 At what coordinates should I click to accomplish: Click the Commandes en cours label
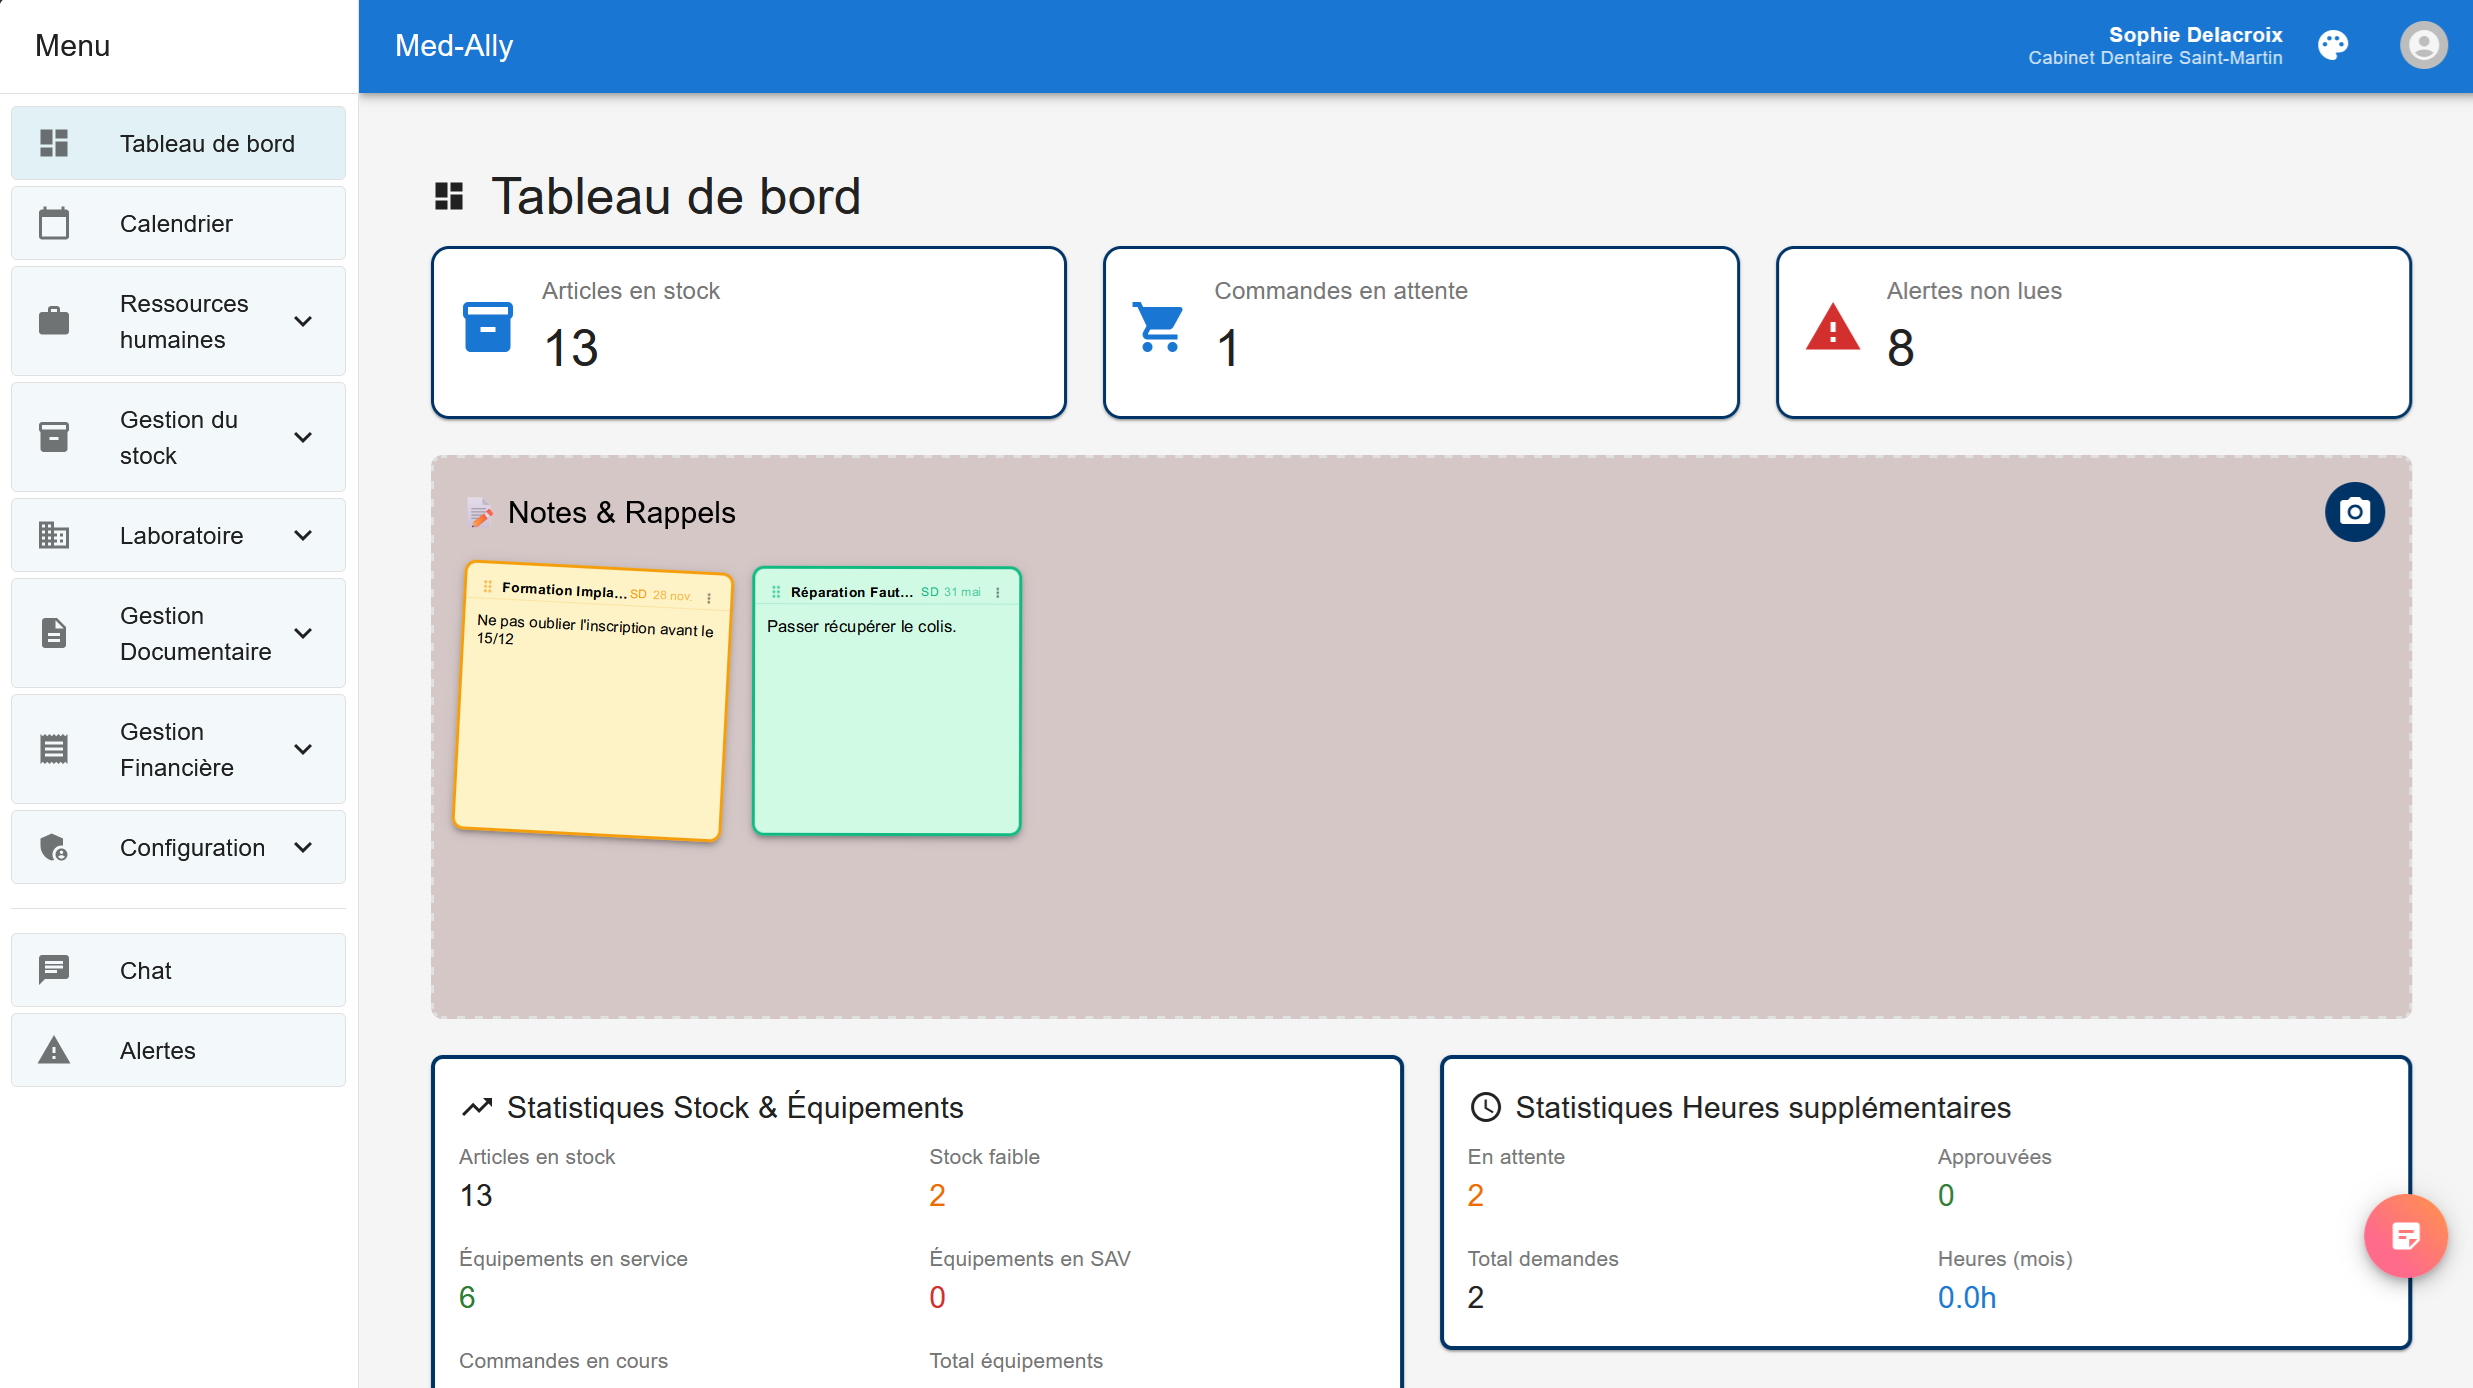tap(563, 1361)
